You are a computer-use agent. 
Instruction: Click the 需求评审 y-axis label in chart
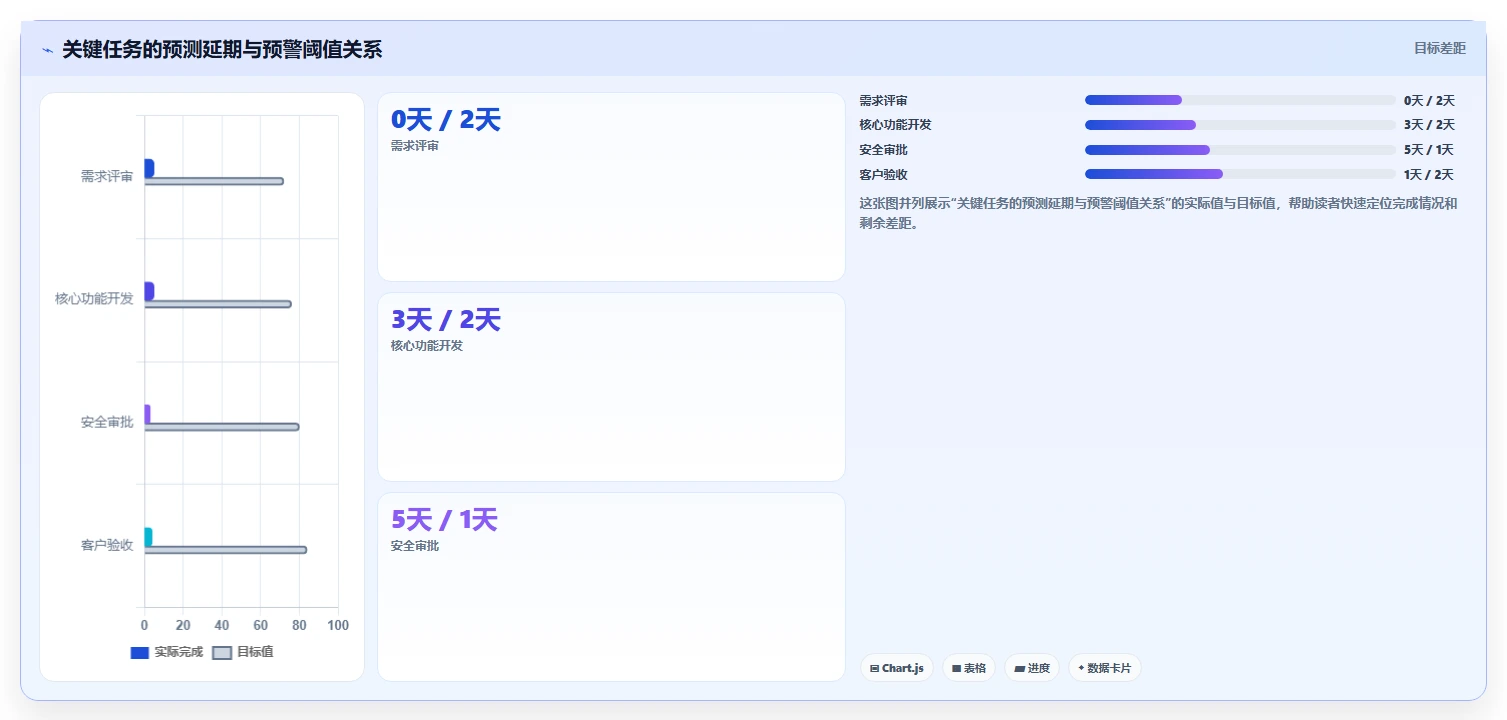107,176
